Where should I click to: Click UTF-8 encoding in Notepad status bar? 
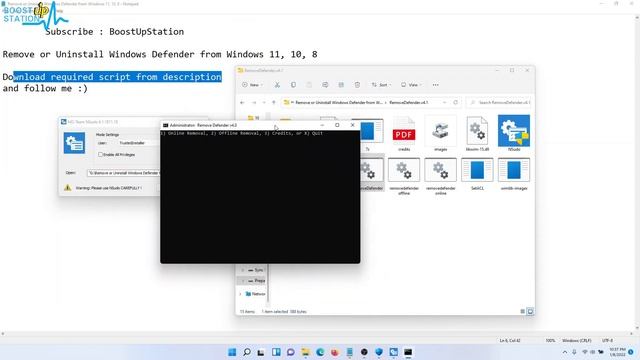607,340
